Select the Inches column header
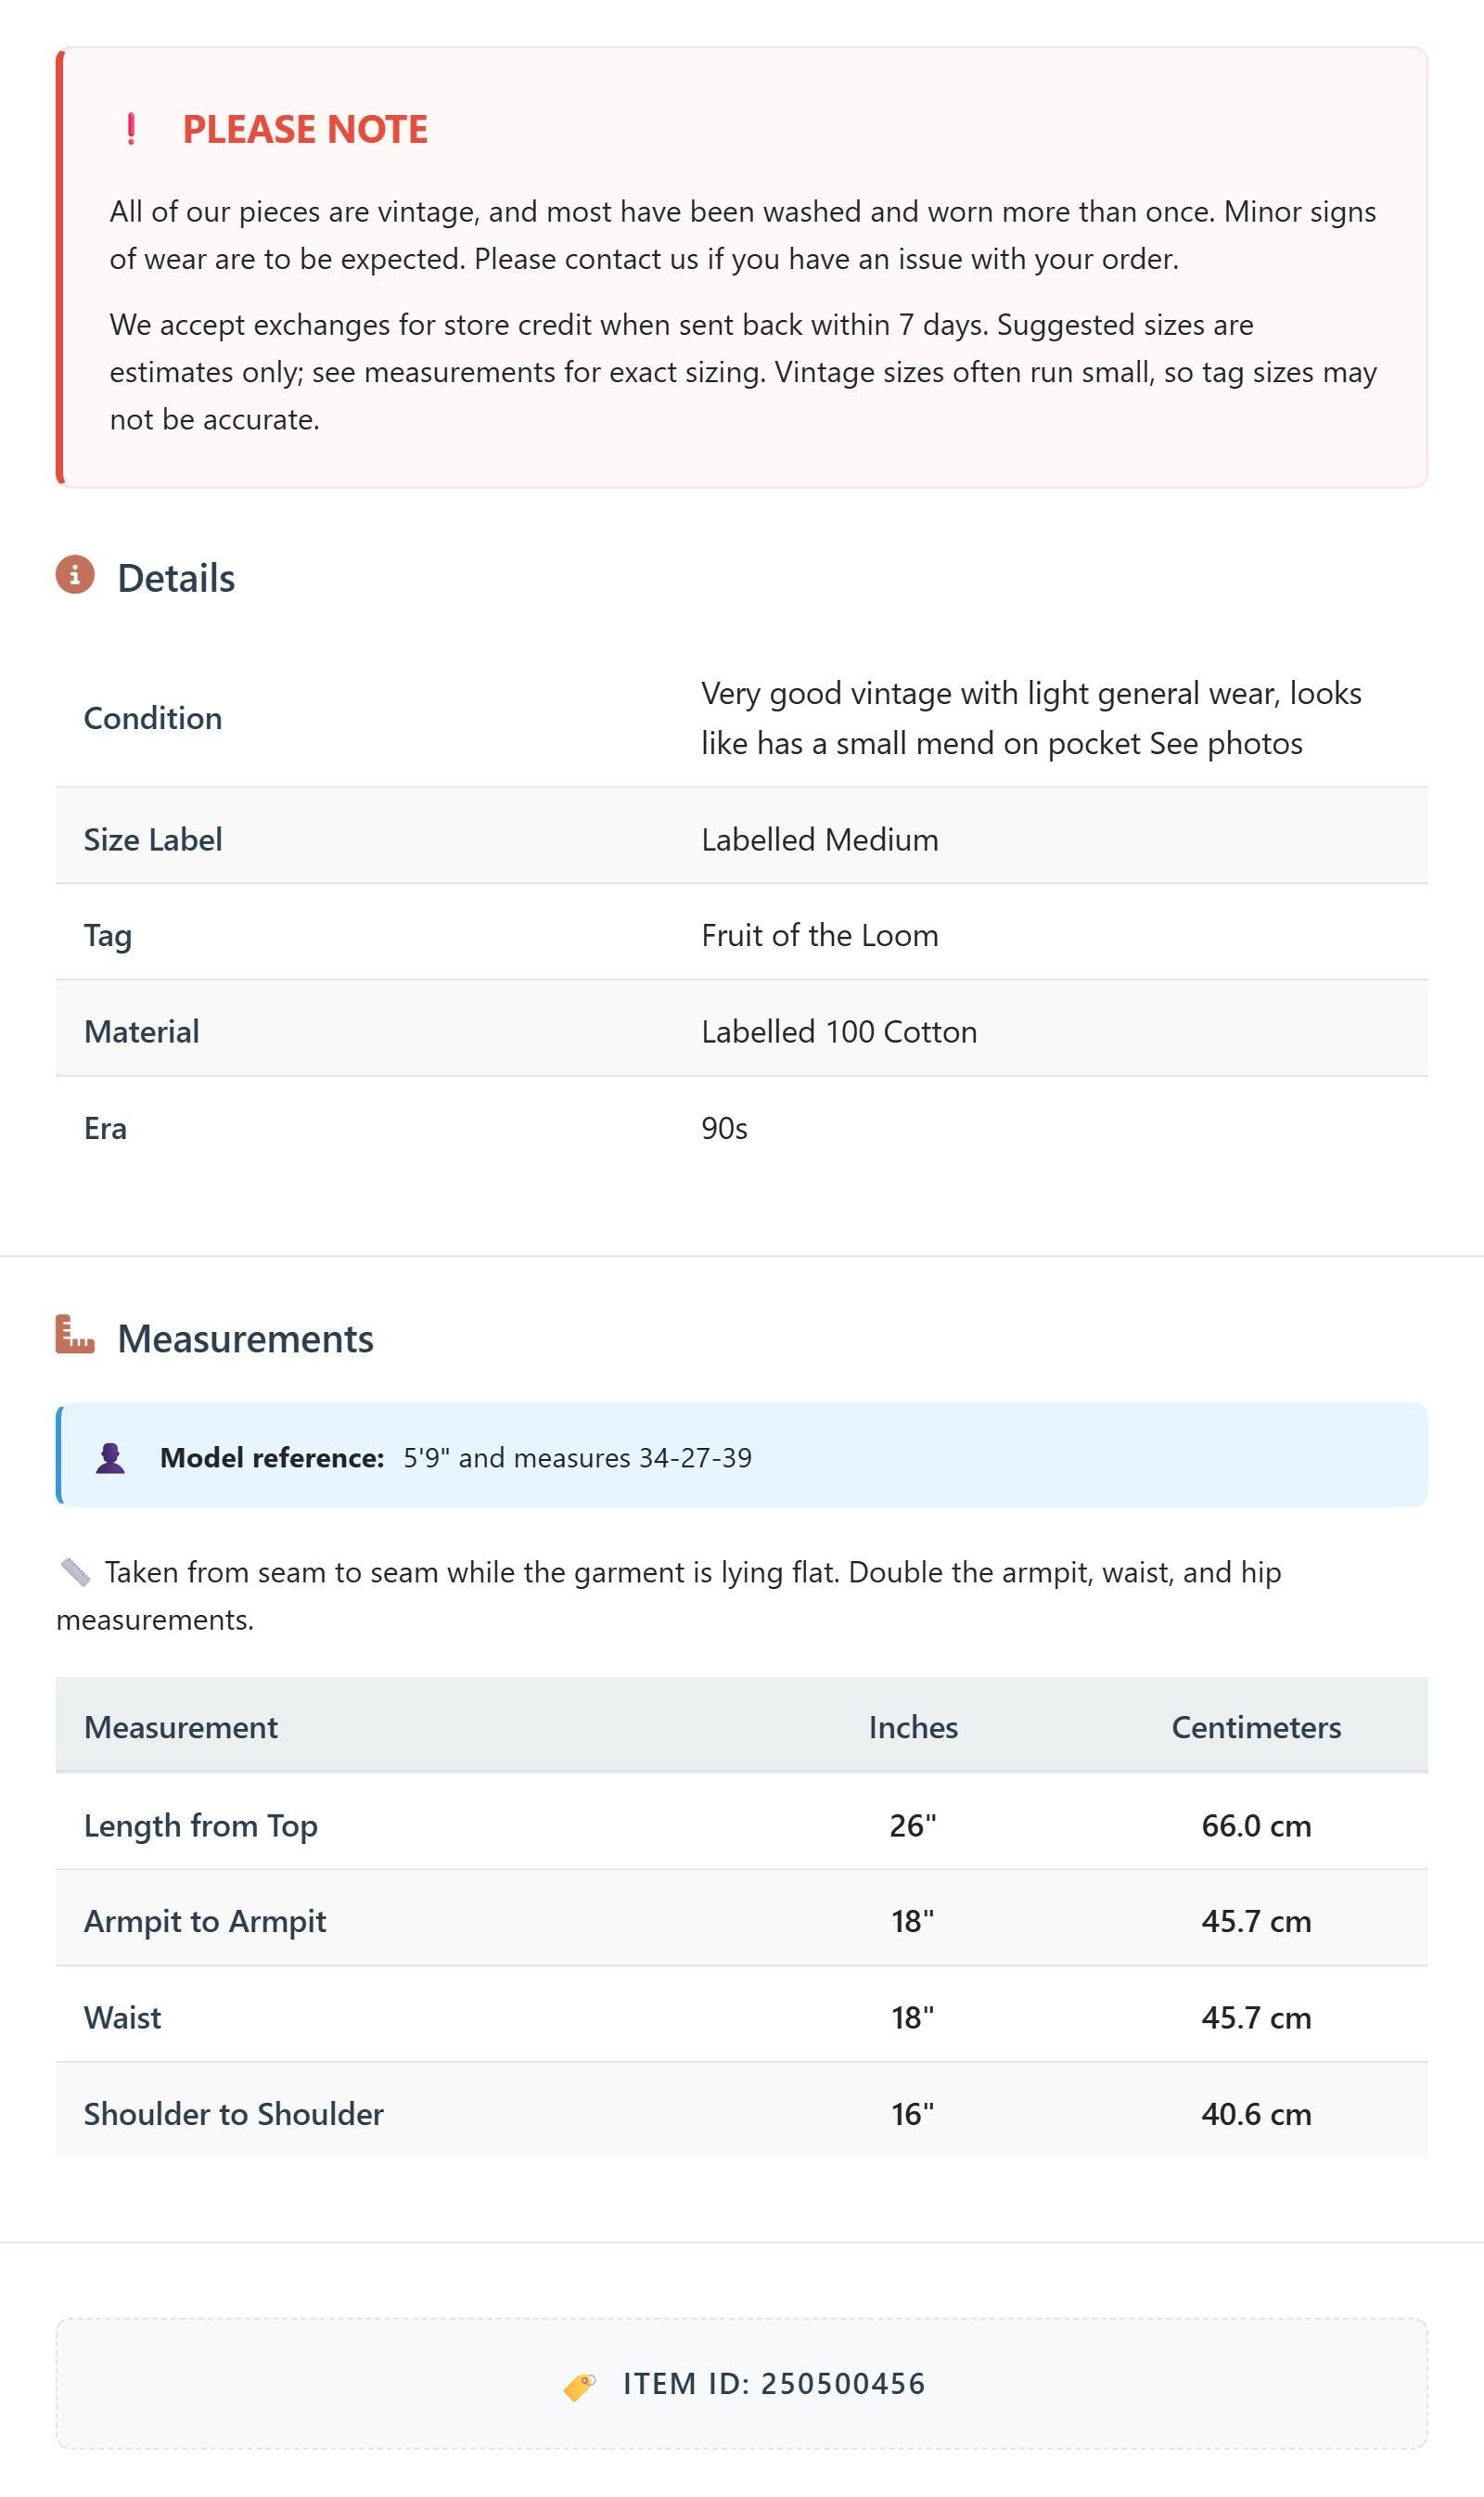1484x2497 pixels. click(913, 1727)
